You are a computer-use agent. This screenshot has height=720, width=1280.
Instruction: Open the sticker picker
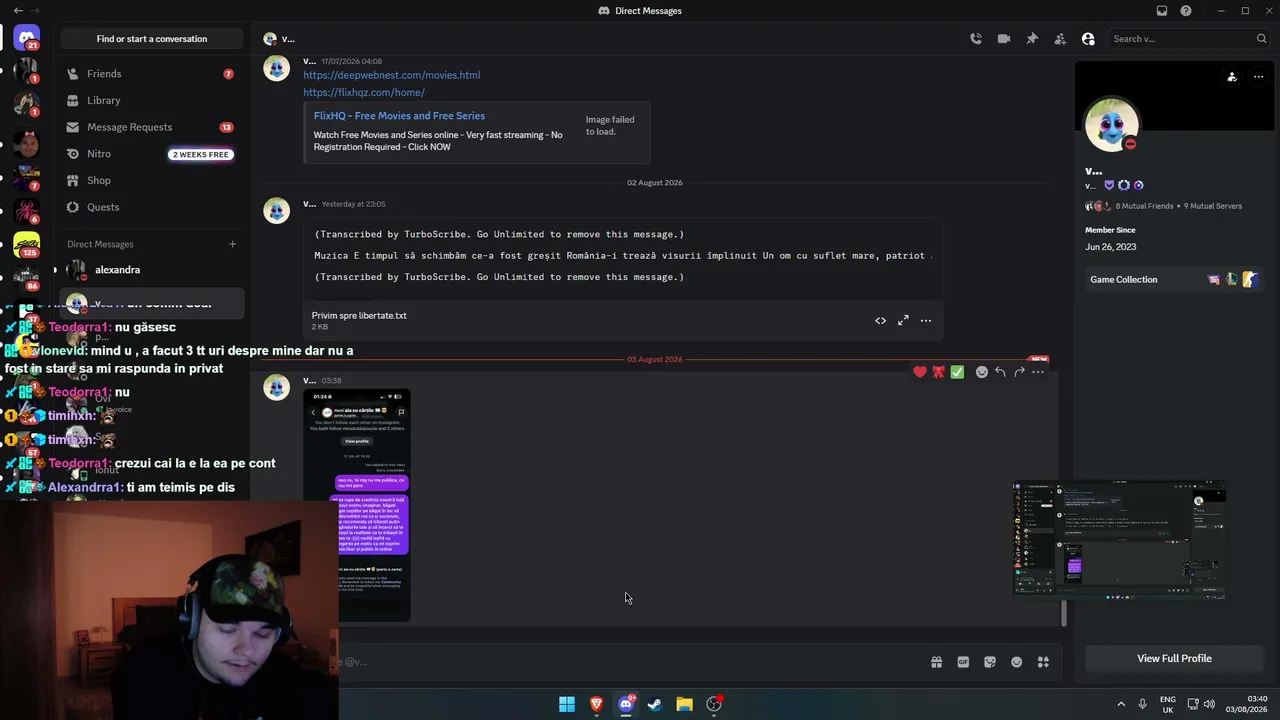[990, 662]
